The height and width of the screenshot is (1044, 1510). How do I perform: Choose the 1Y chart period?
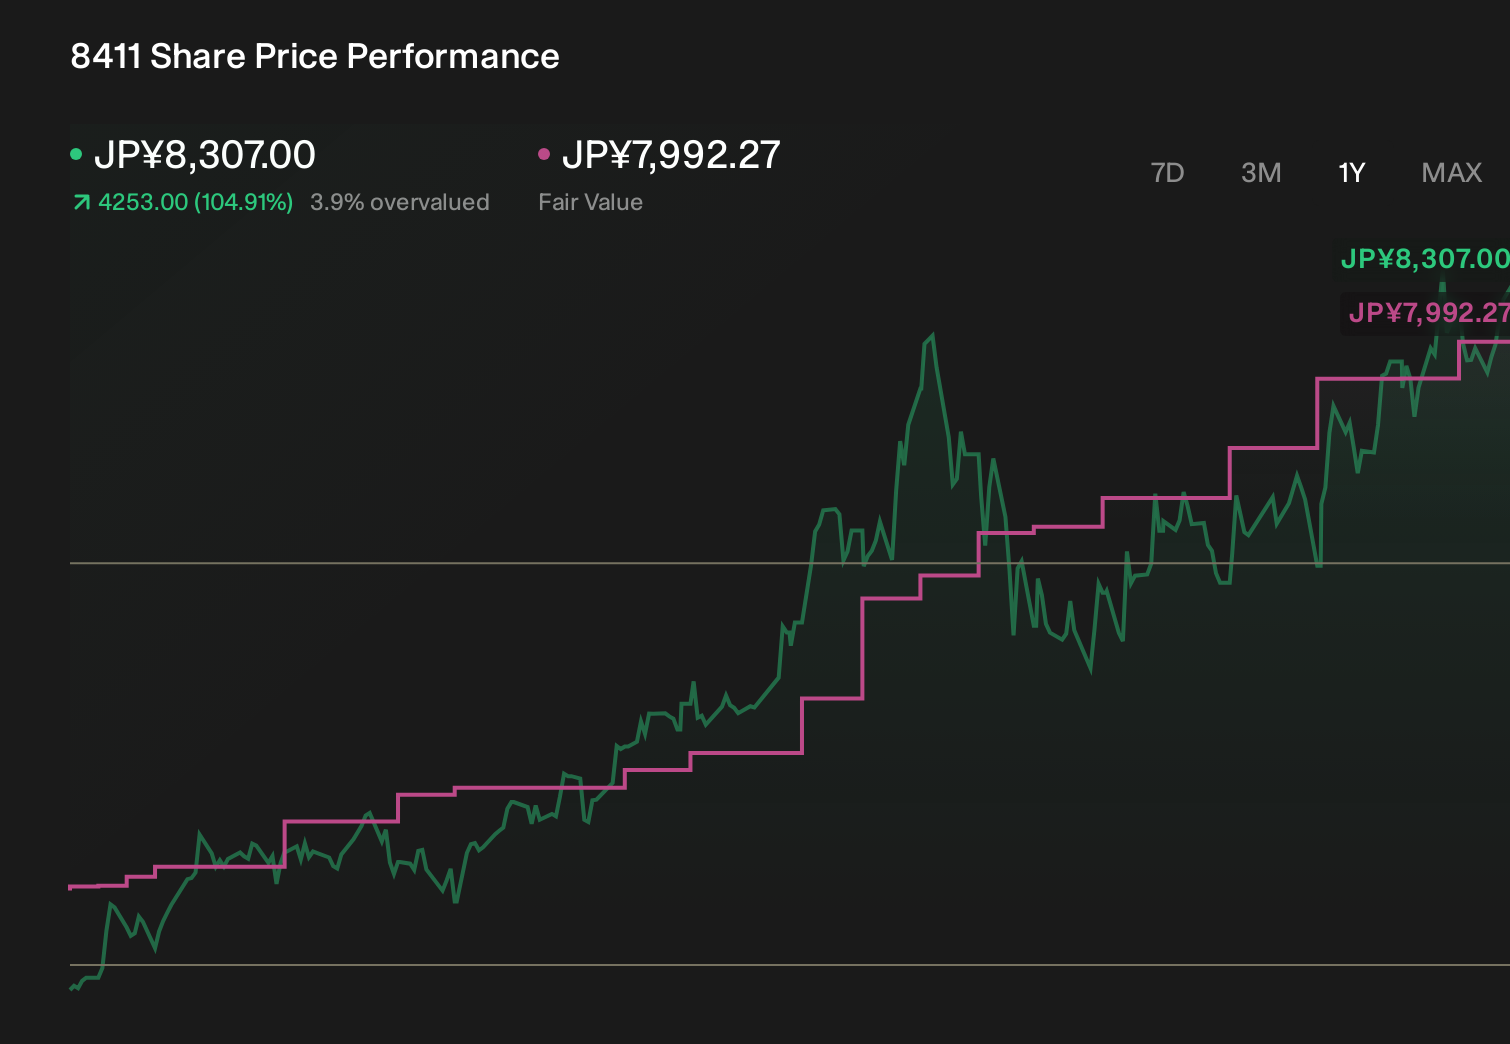pos(1351,173)
